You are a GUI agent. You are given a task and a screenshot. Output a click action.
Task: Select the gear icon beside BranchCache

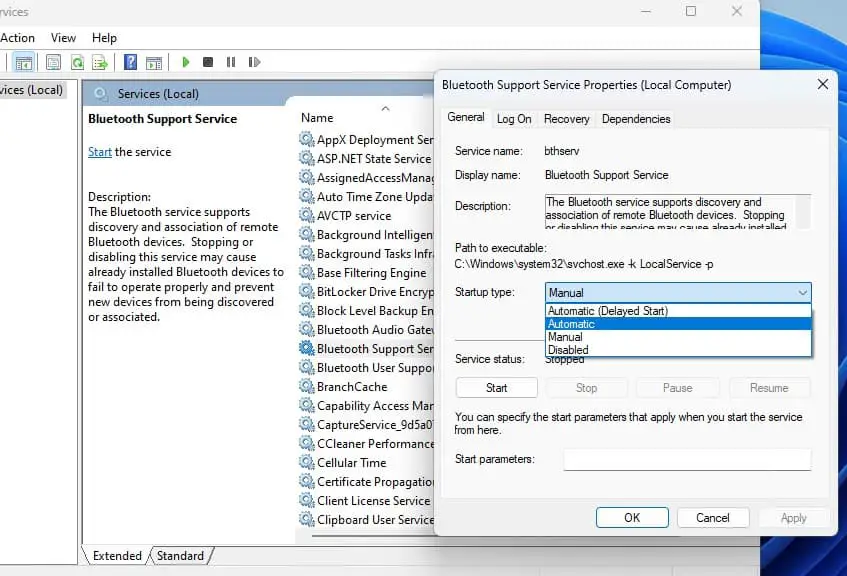(307, 386)
